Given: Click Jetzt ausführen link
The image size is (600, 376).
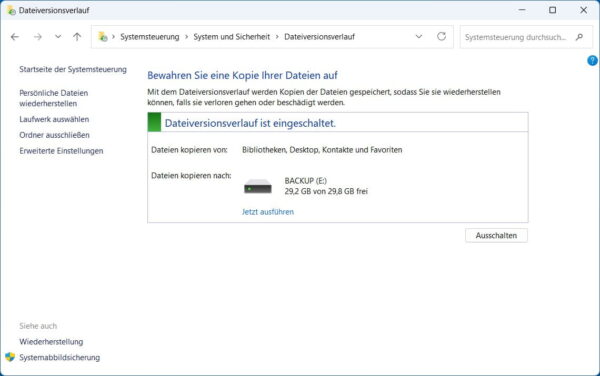Looking at the screenshot, I should coord(268,212).
